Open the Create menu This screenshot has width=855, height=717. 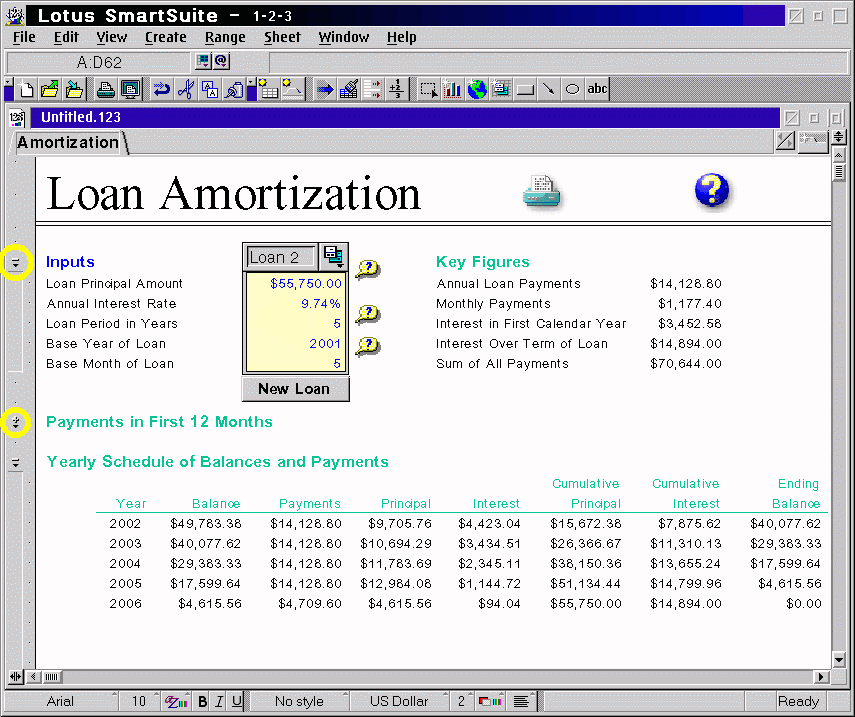coord(165,37)
